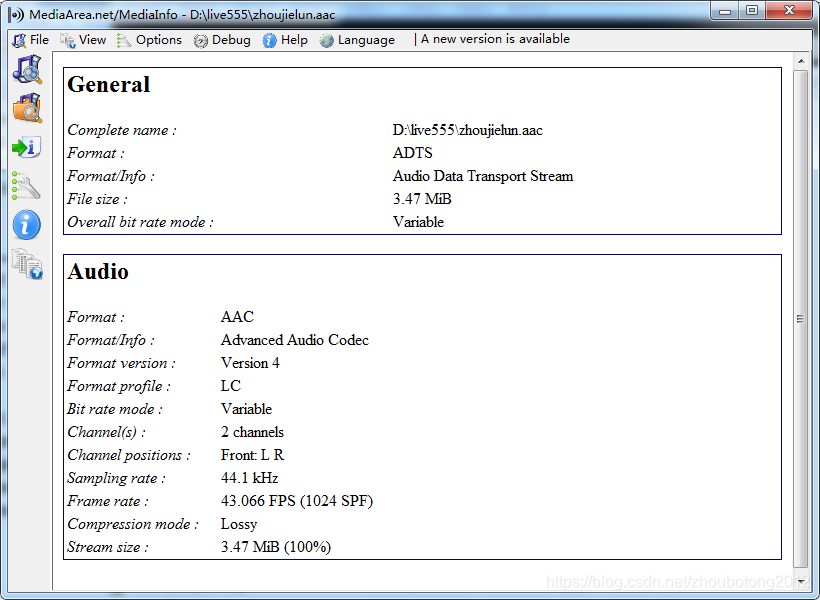Screen dimensions: 820x600
Task: Click the 'Stream size :' label
Action: [108, 547]
